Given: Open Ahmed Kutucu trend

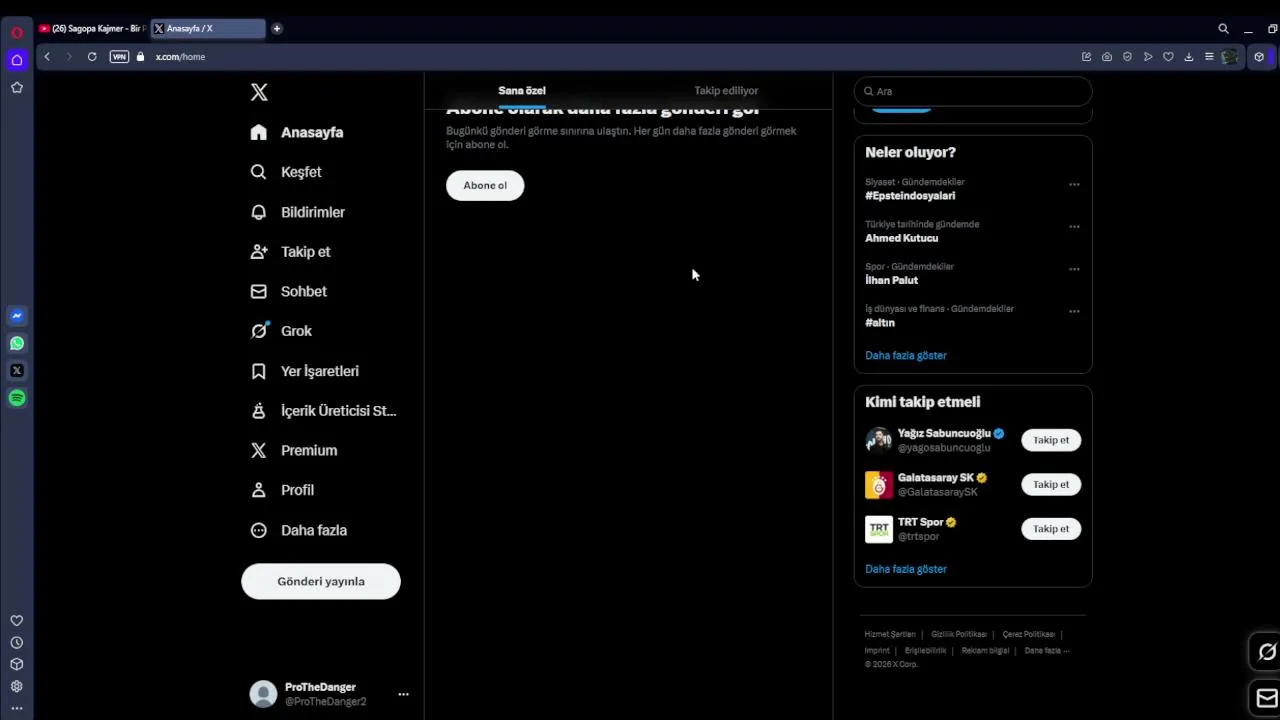Looking at the screenshot, I should (901, 238).
